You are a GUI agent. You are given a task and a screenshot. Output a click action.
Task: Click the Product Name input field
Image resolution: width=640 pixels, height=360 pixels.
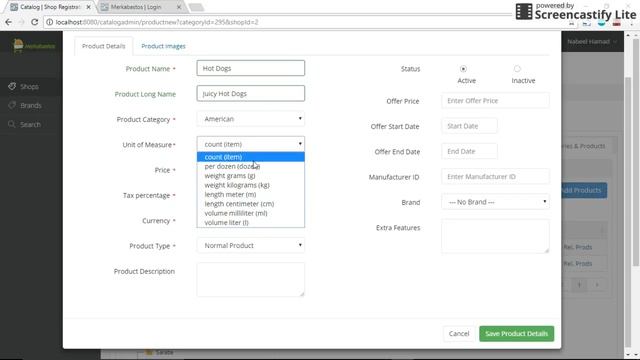point(251,68)
